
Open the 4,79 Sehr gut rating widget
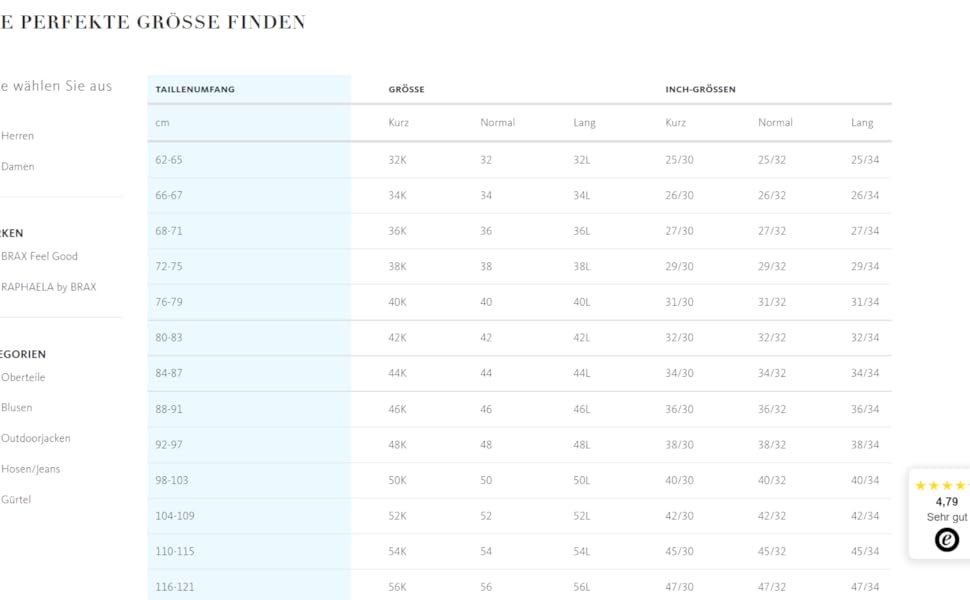tap(945, 509)
